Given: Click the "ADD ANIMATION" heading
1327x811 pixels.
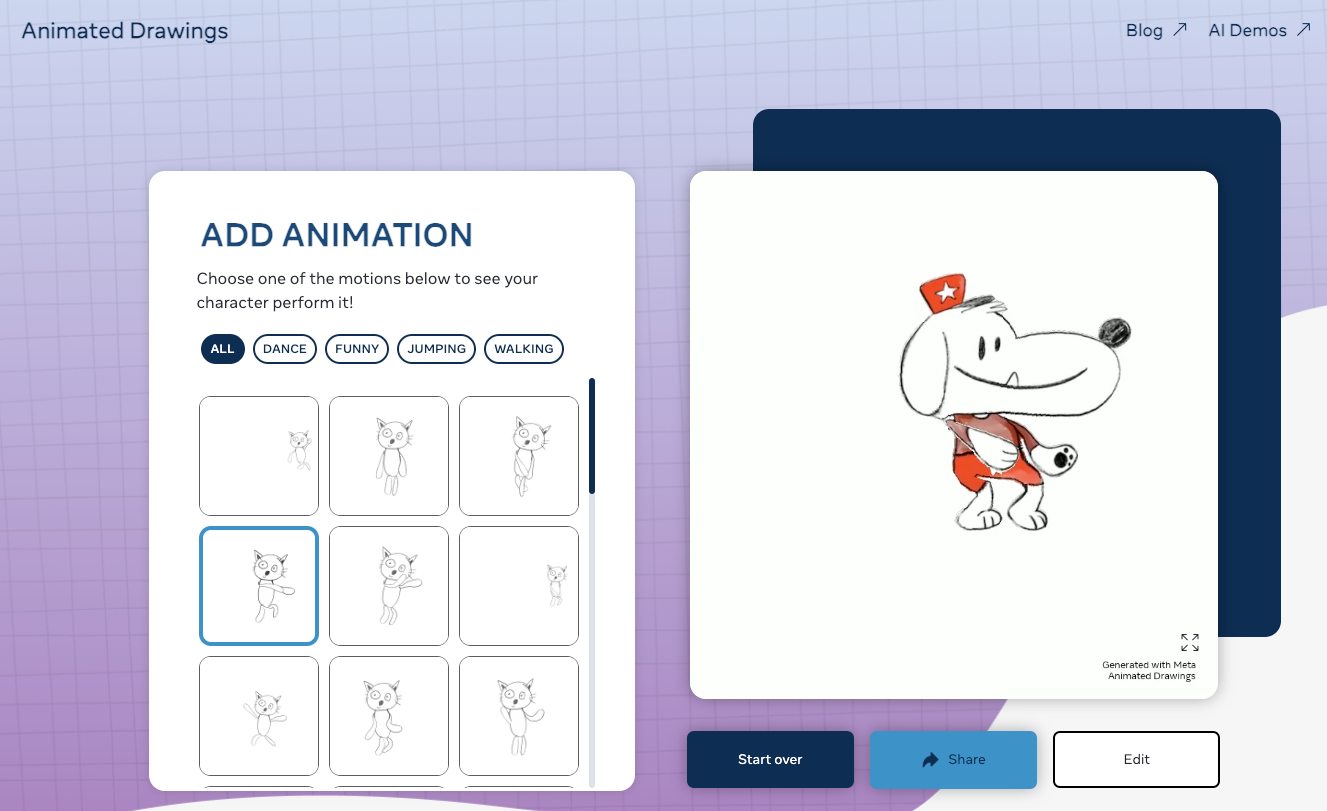Looking at the screenshot, I should point(337,235).
